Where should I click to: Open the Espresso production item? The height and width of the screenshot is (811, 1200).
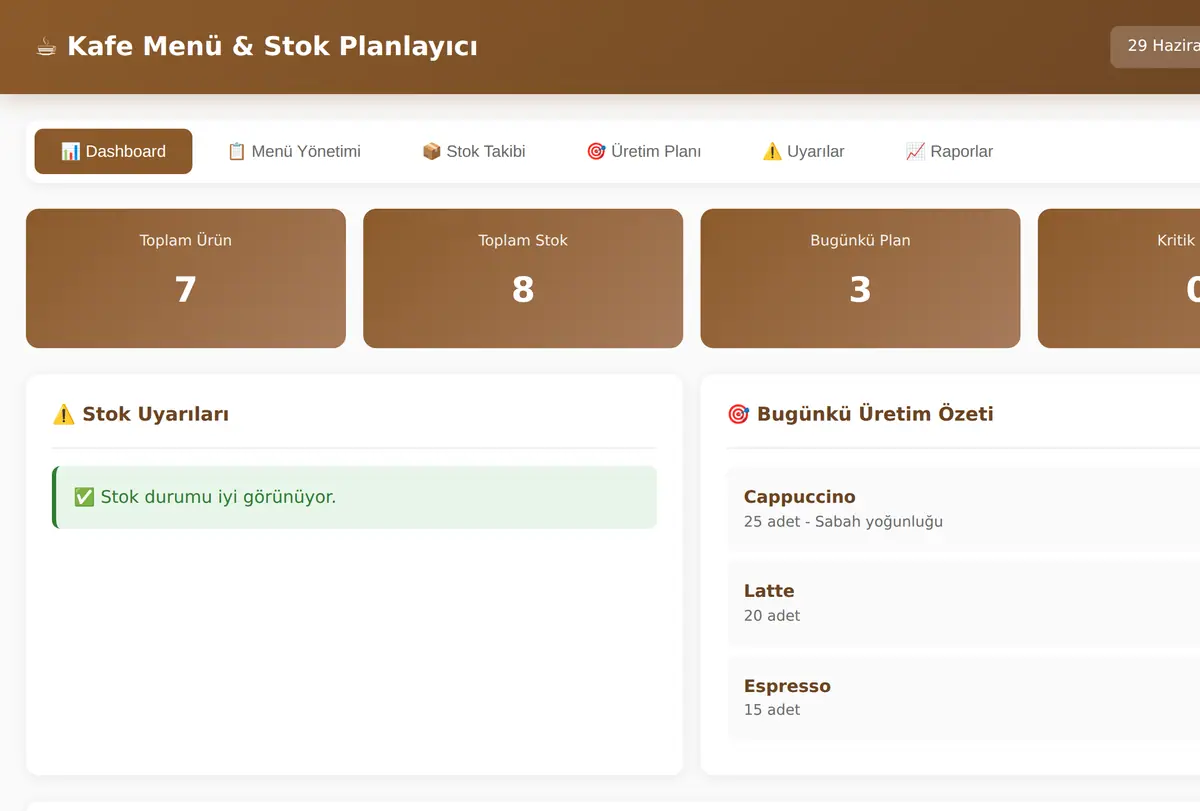pos(963,697)
